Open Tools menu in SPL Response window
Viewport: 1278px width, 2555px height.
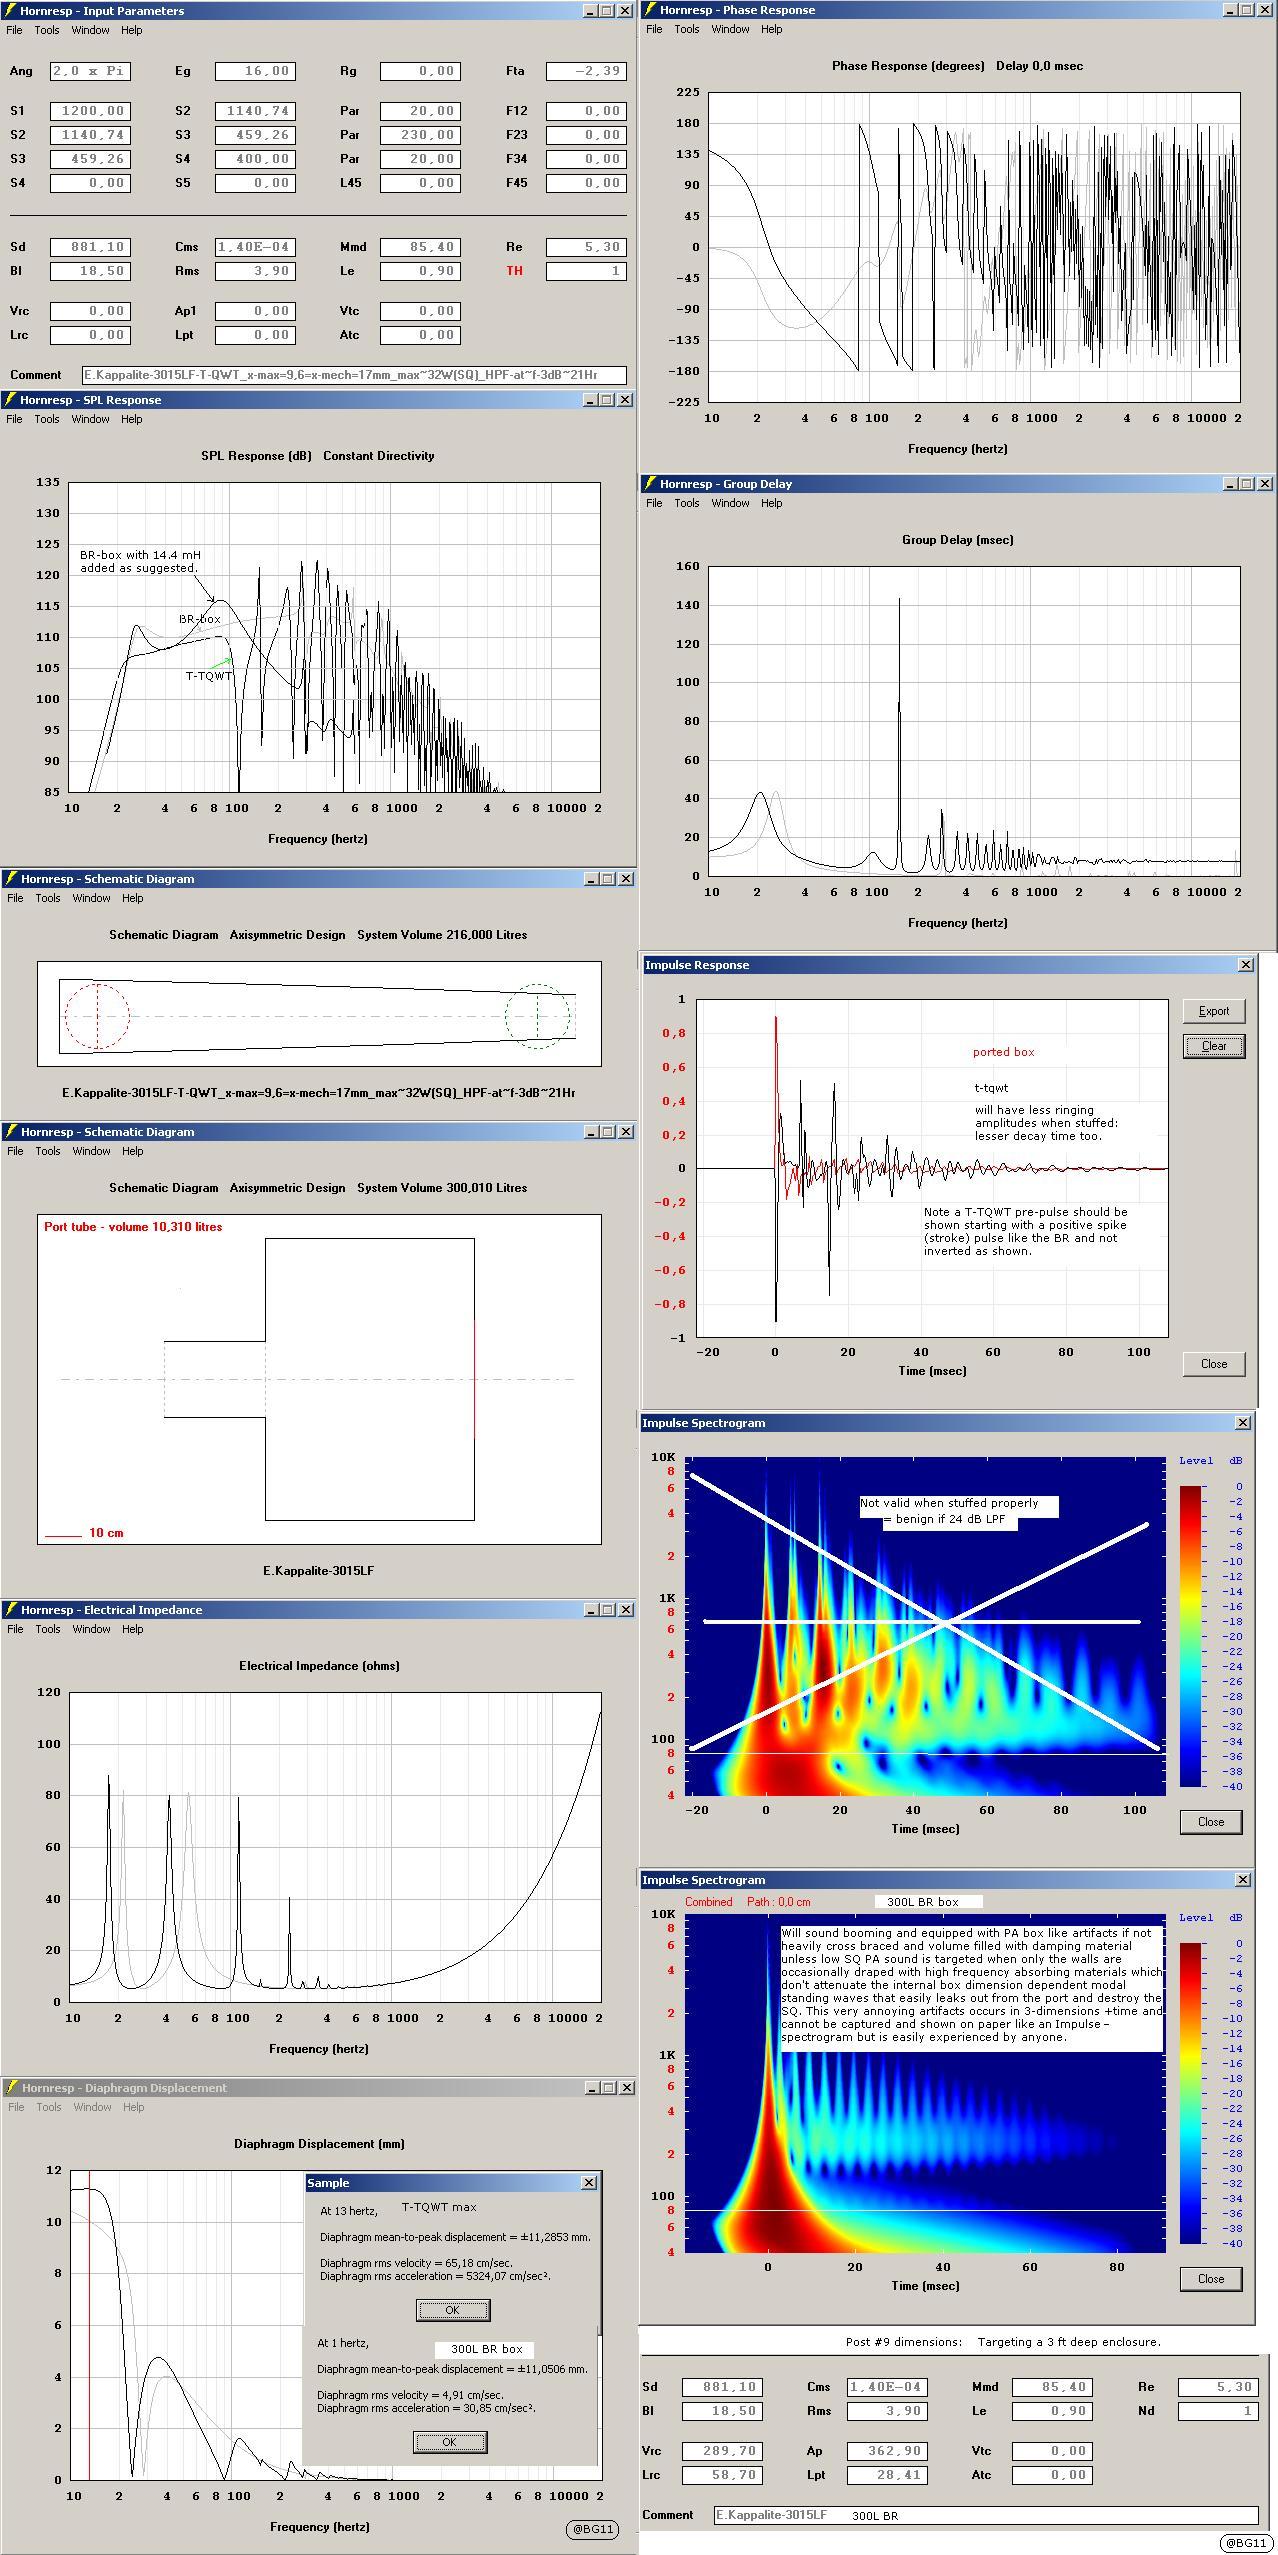(47, 419)
